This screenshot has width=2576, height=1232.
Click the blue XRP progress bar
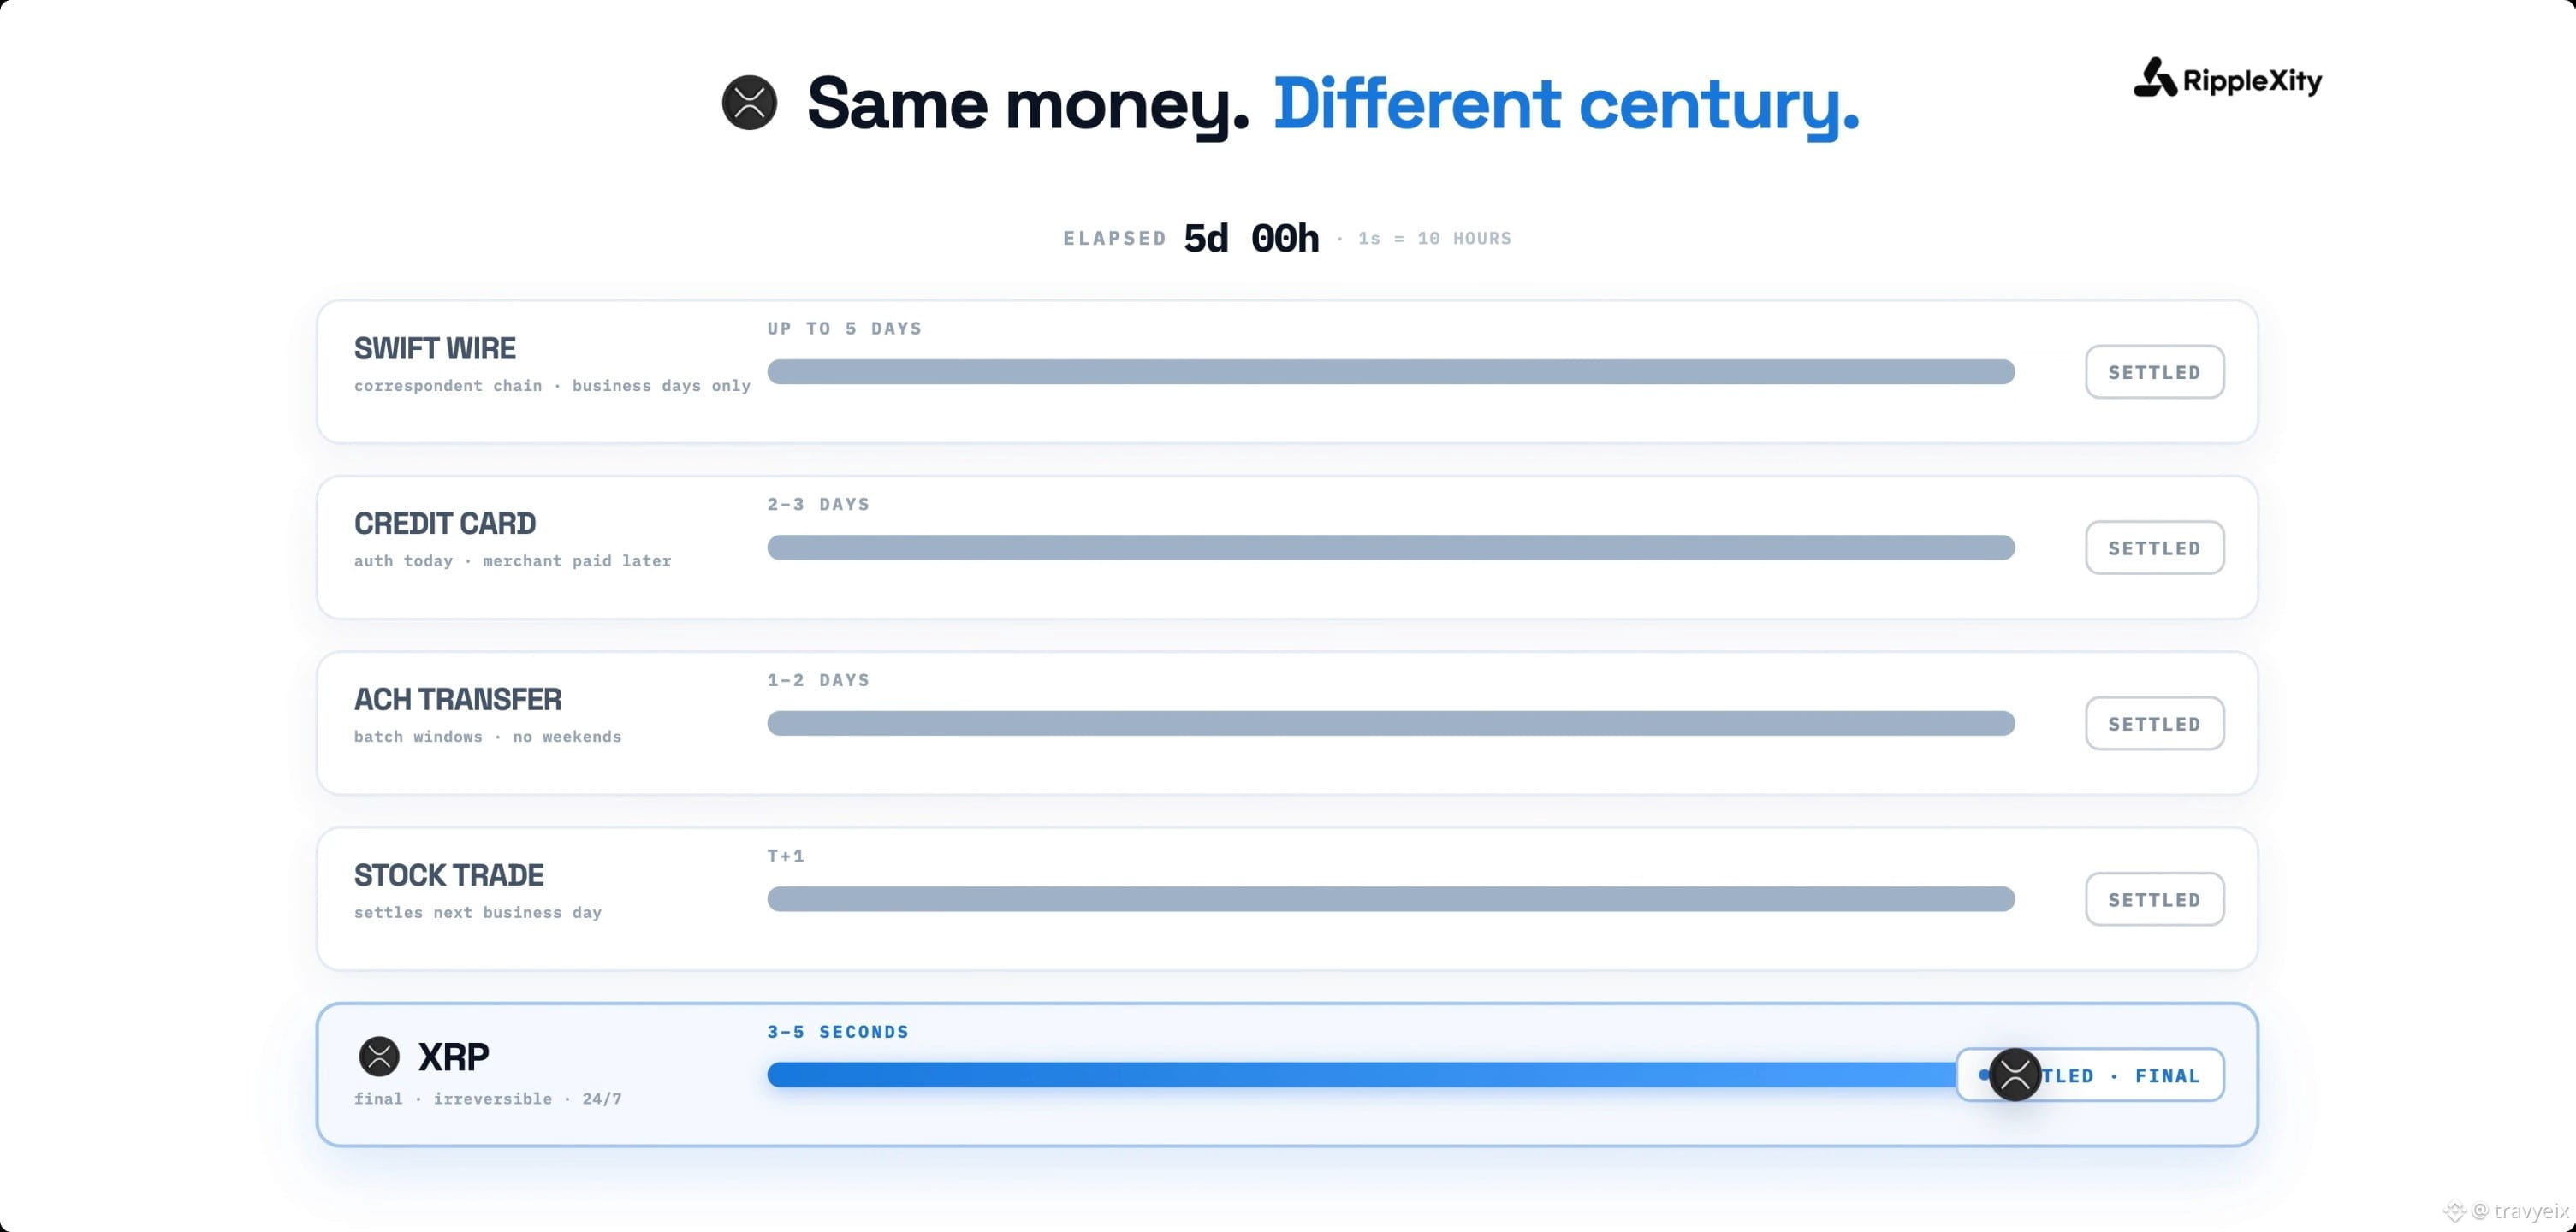(1375, 1075)
